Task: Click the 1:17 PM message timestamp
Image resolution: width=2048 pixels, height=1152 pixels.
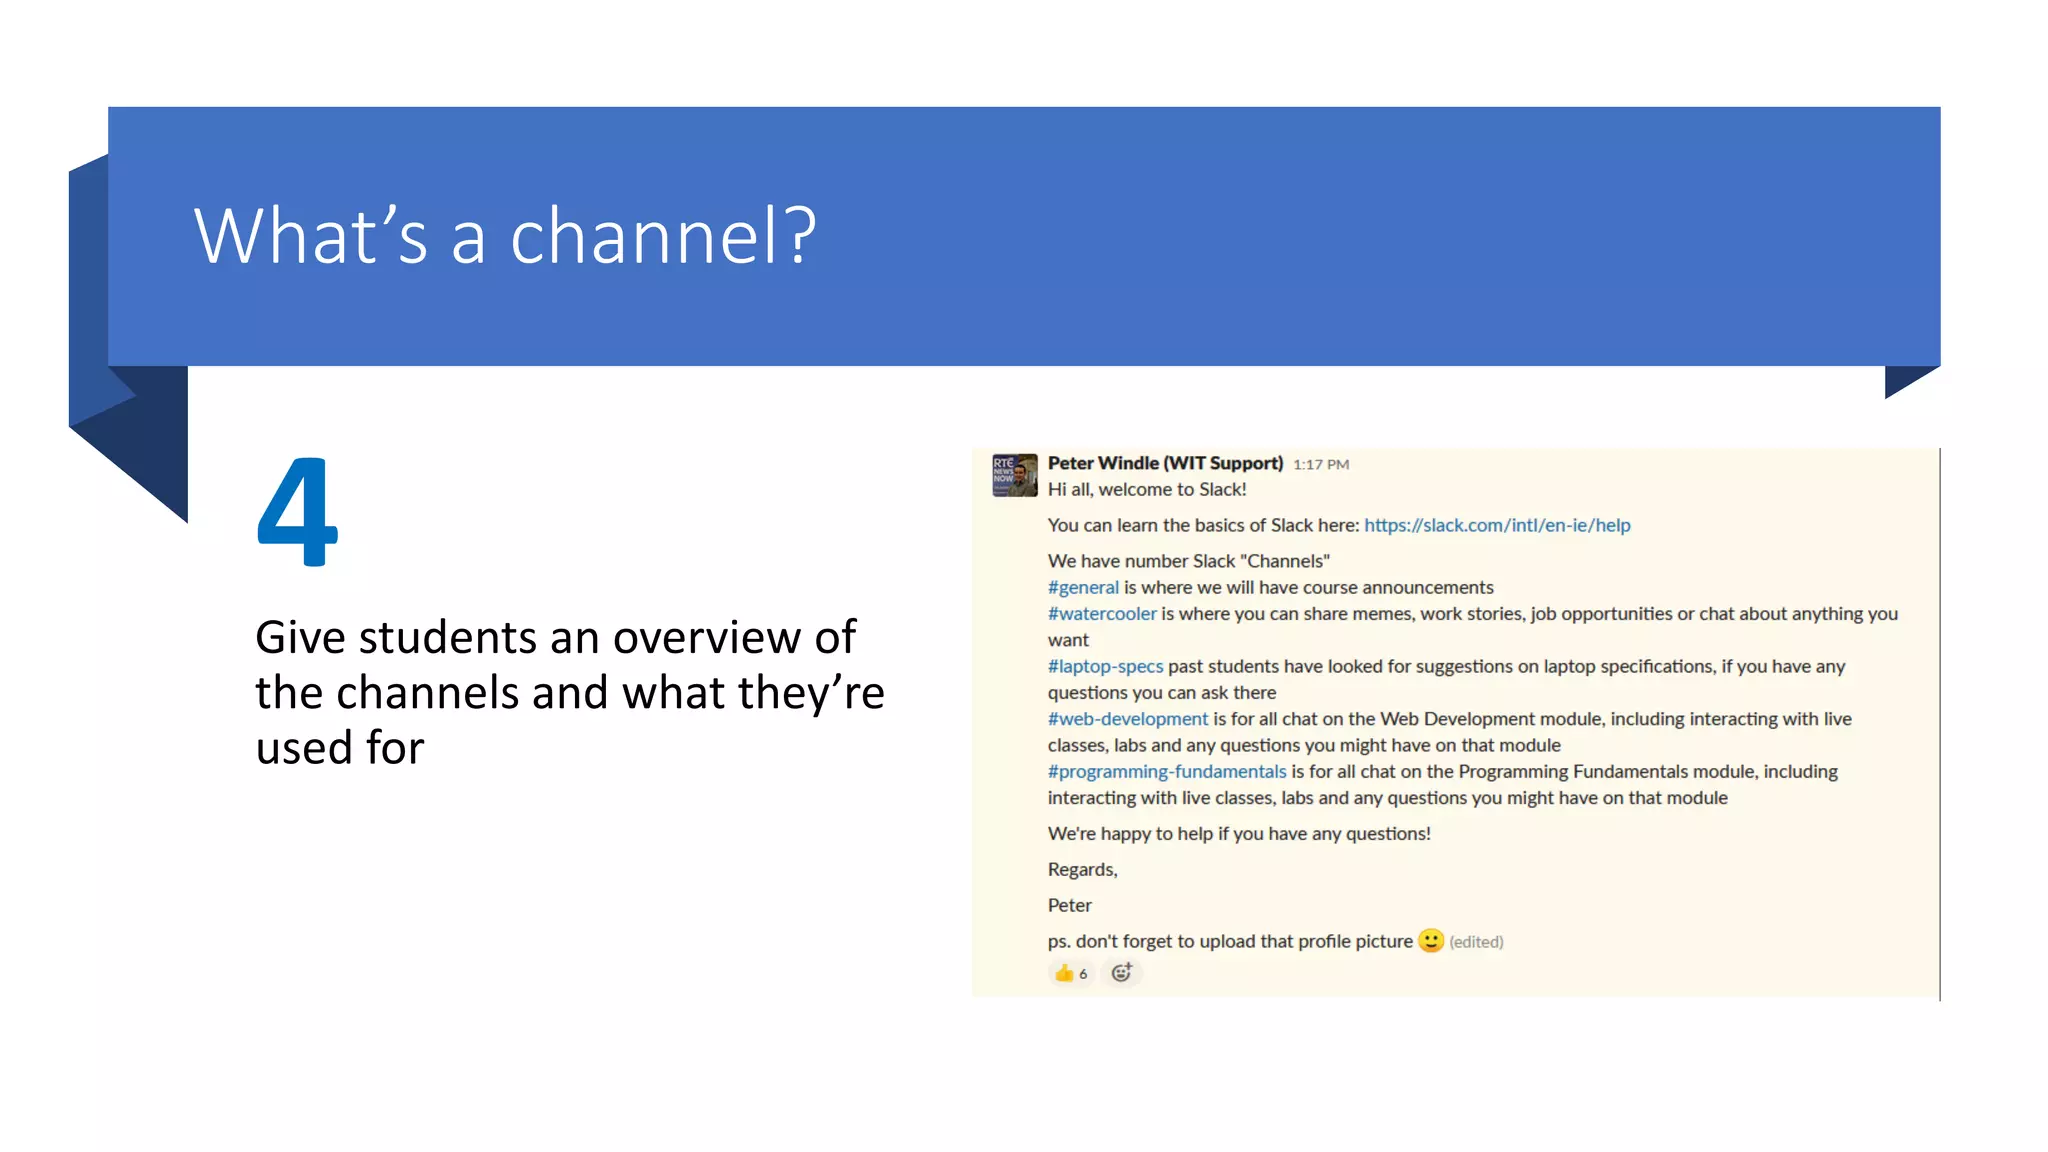Action: [x=1321, y=464]
